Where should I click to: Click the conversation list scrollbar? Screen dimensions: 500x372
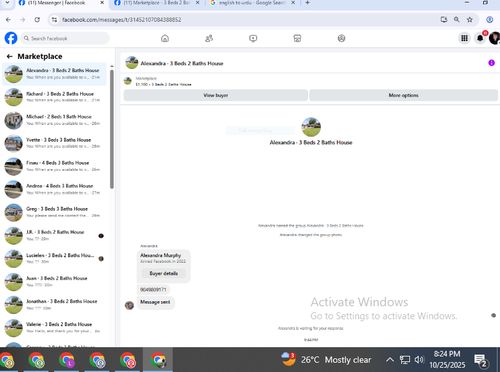112,128
